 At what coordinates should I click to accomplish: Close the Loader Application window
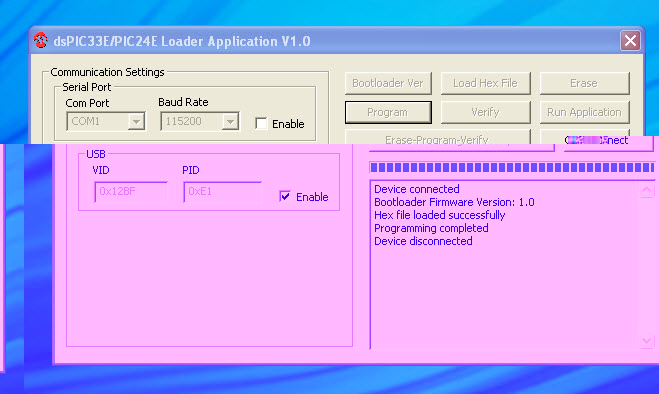point(630,41)
